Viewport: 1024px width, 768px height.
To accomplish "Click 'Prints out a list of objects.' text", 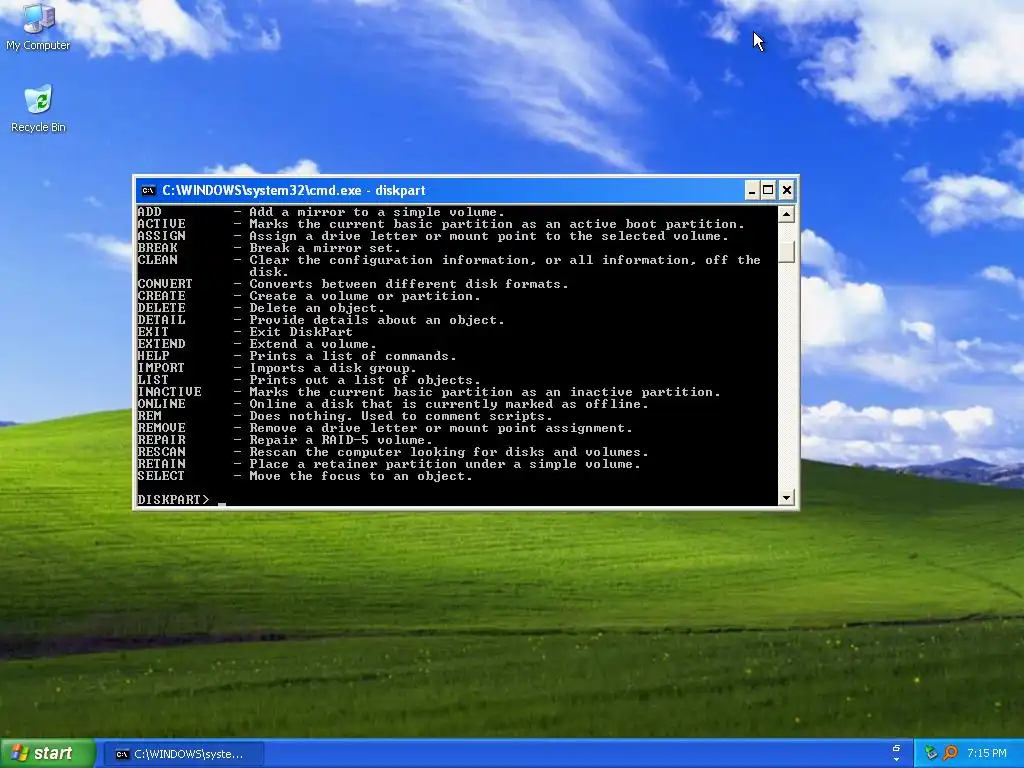I will click(365, 380).
